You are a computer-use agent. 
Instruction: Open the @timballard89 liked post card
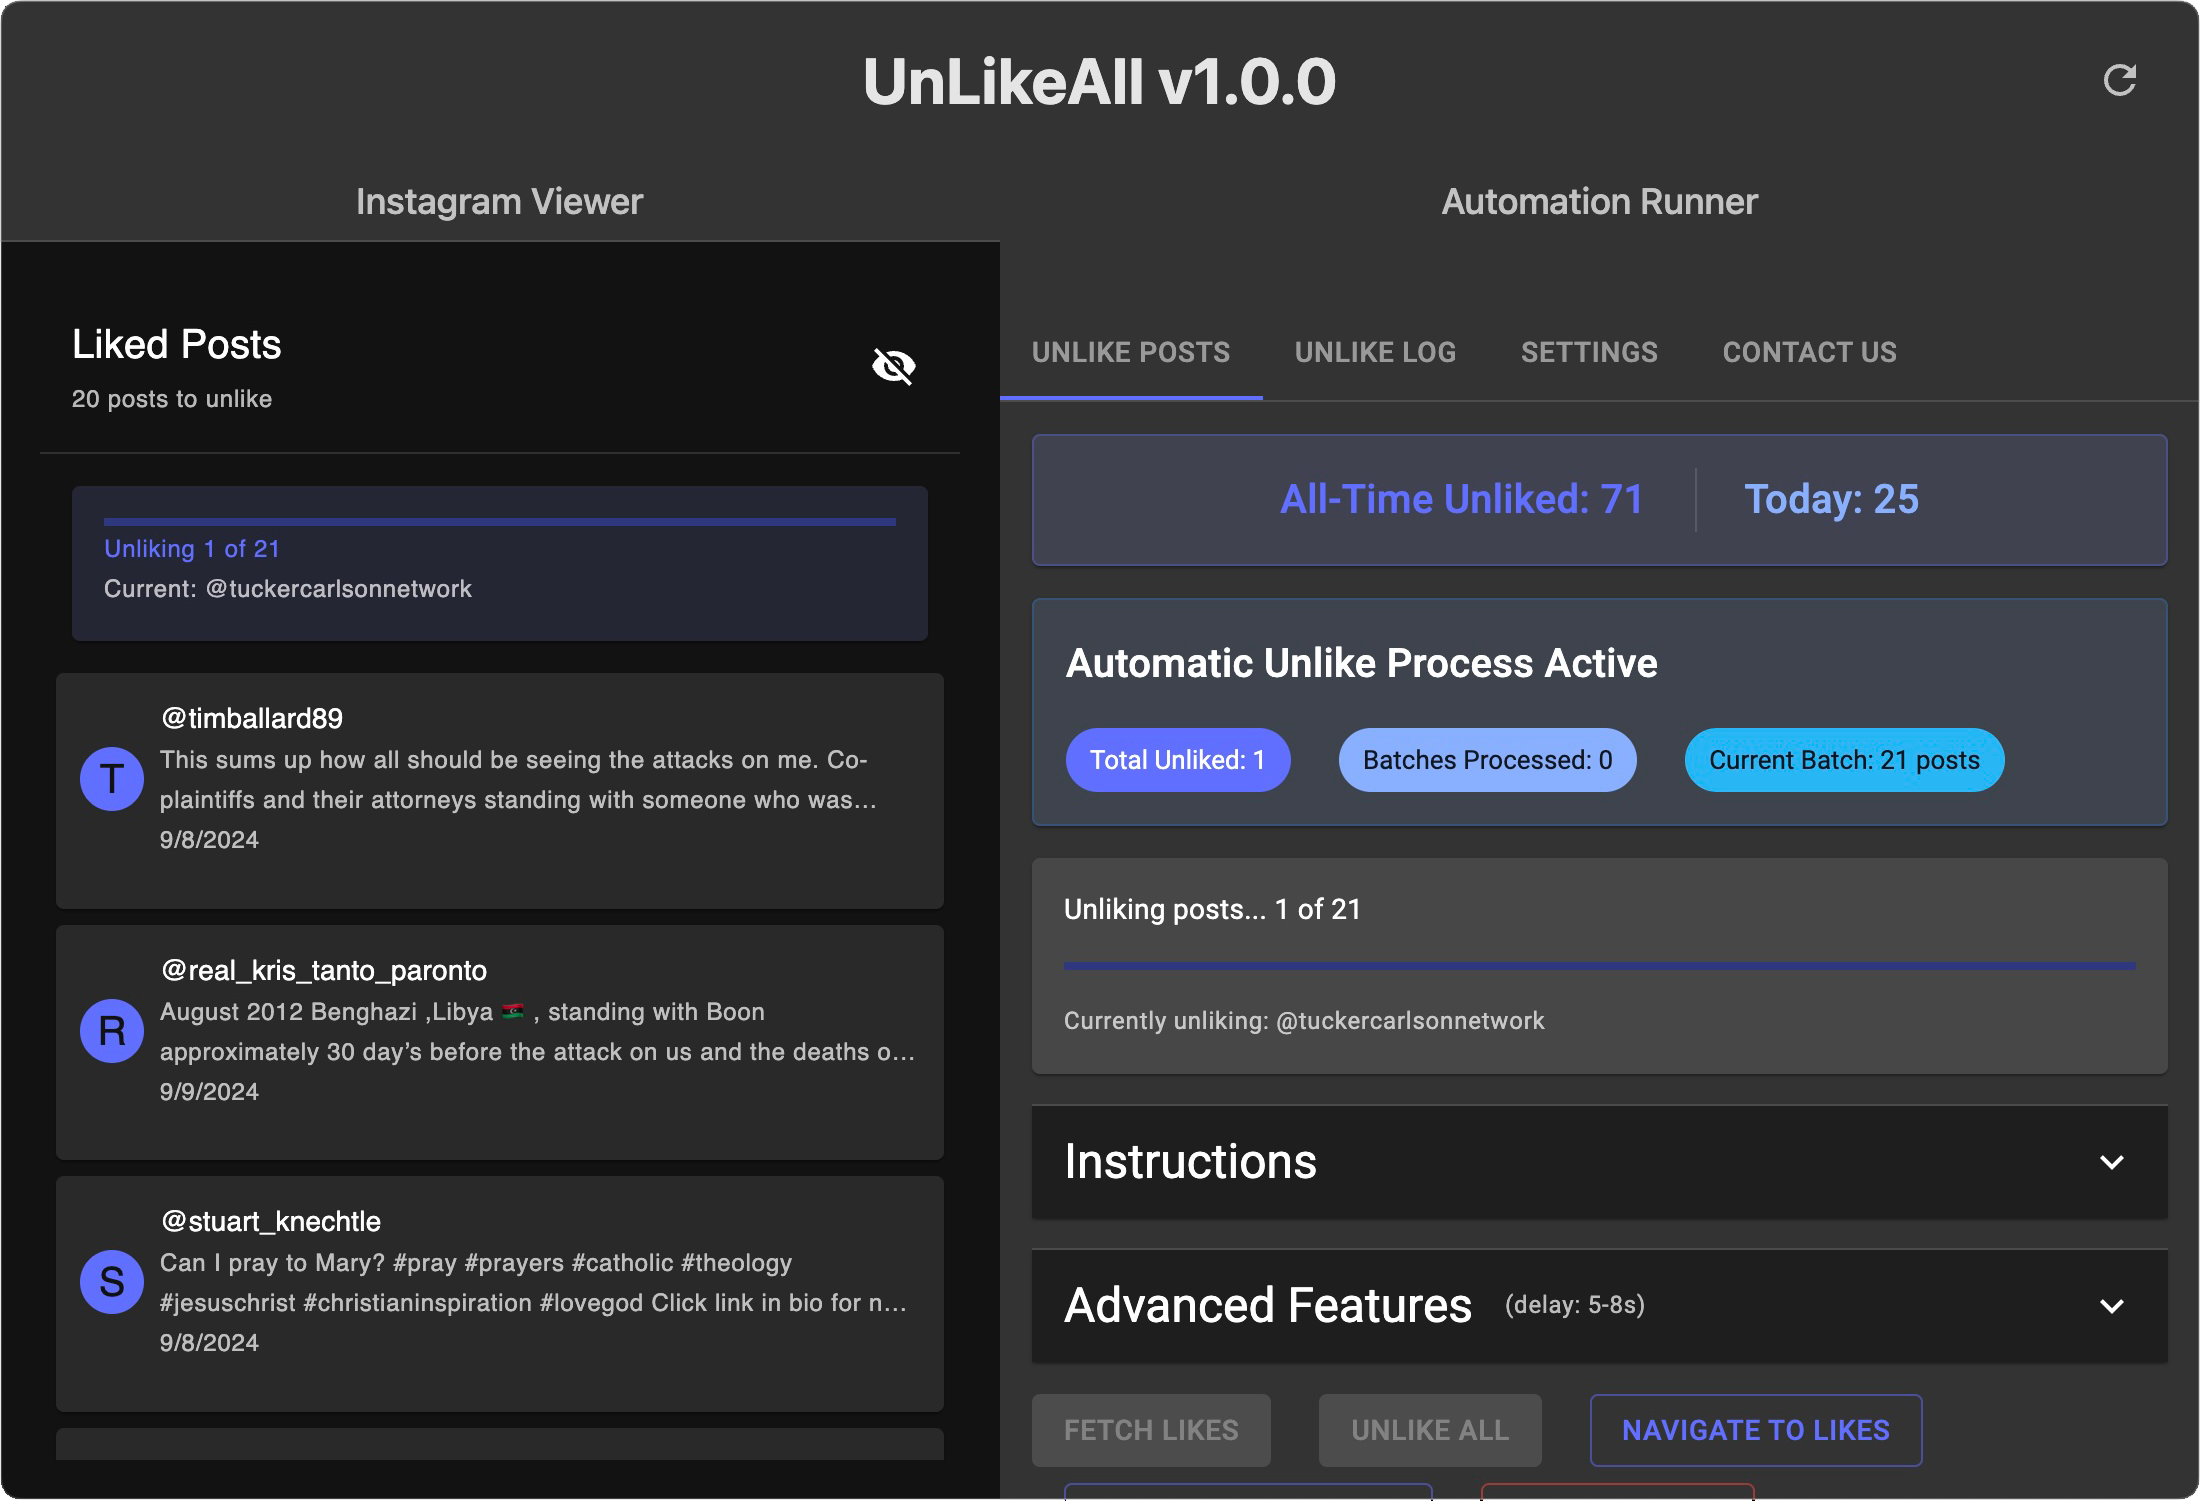[499, 790]
